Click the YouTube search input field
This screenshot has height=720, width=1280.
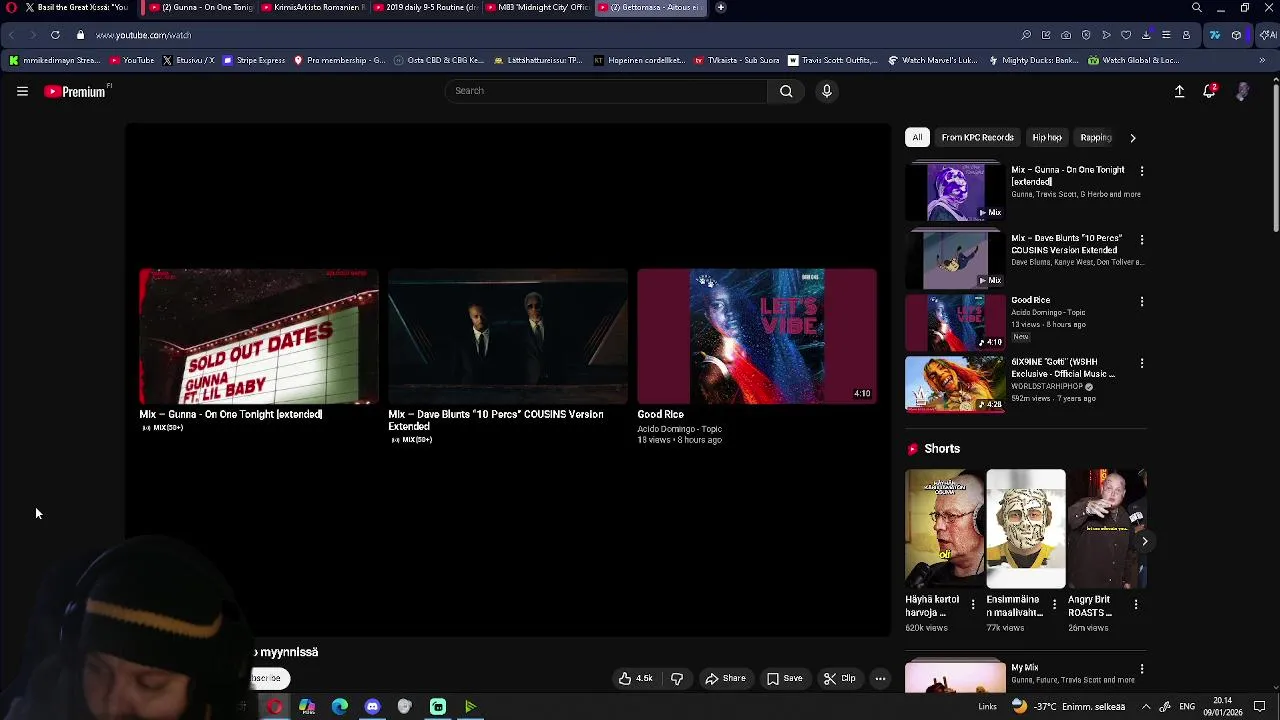[x=606, y=91]
